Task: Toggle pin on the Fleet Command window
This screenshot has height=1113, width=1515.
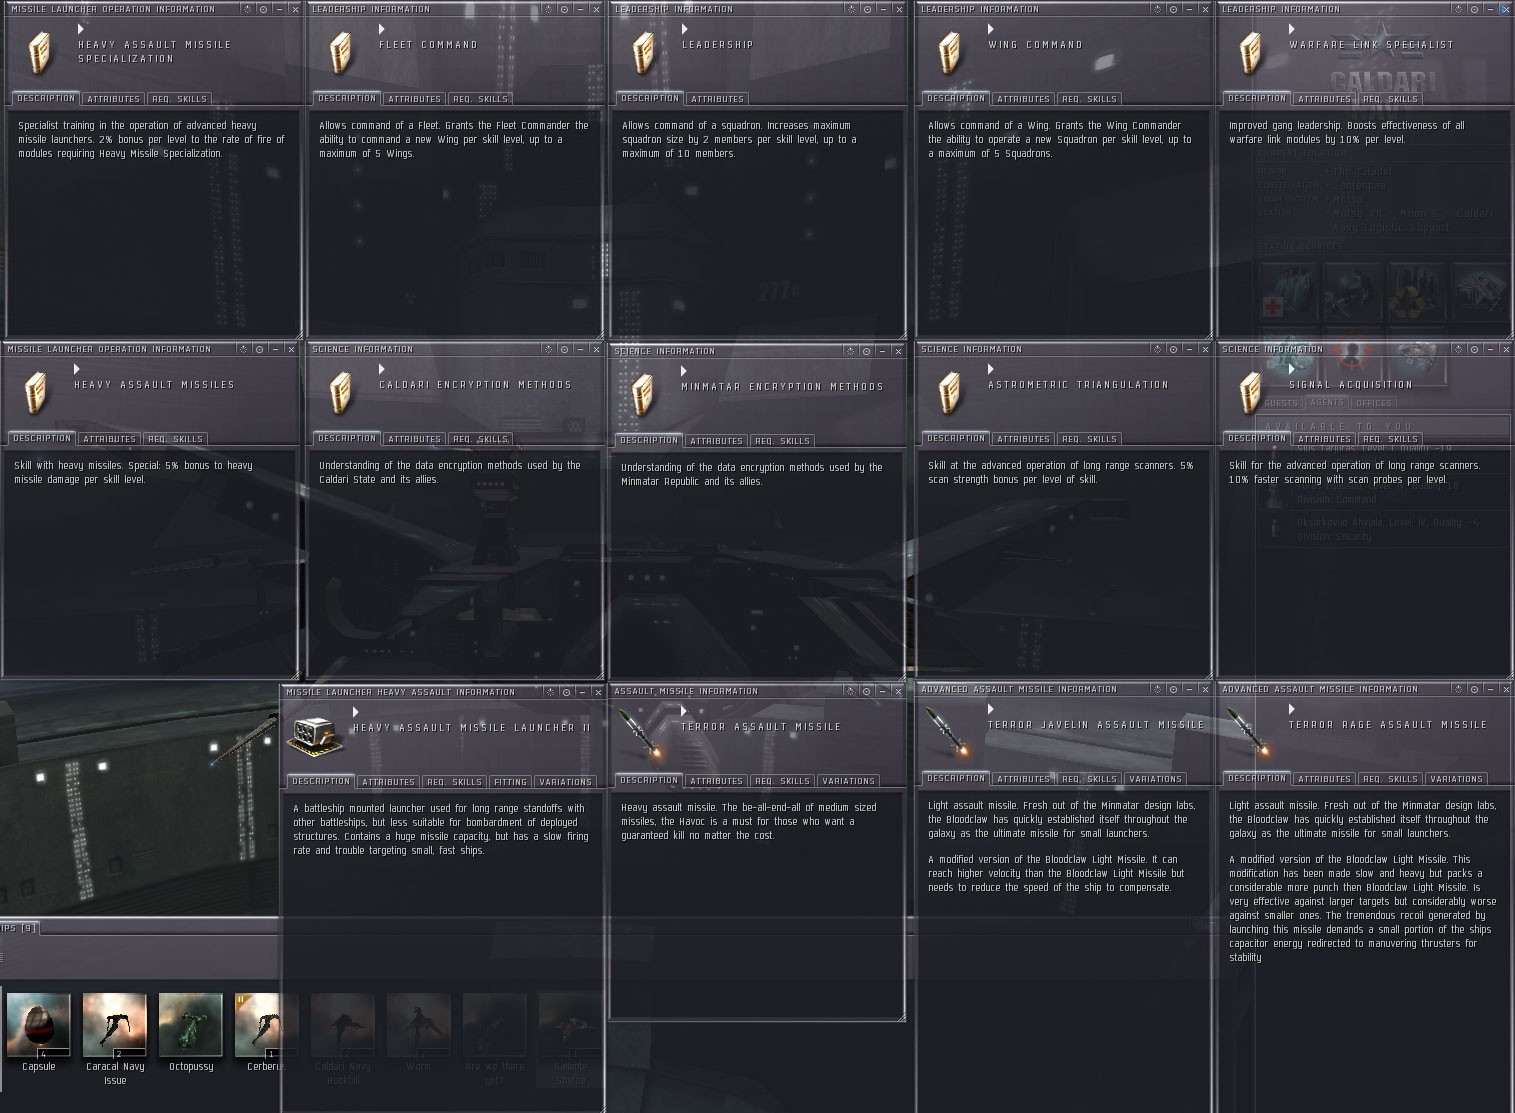Action: tap(548, 9)
